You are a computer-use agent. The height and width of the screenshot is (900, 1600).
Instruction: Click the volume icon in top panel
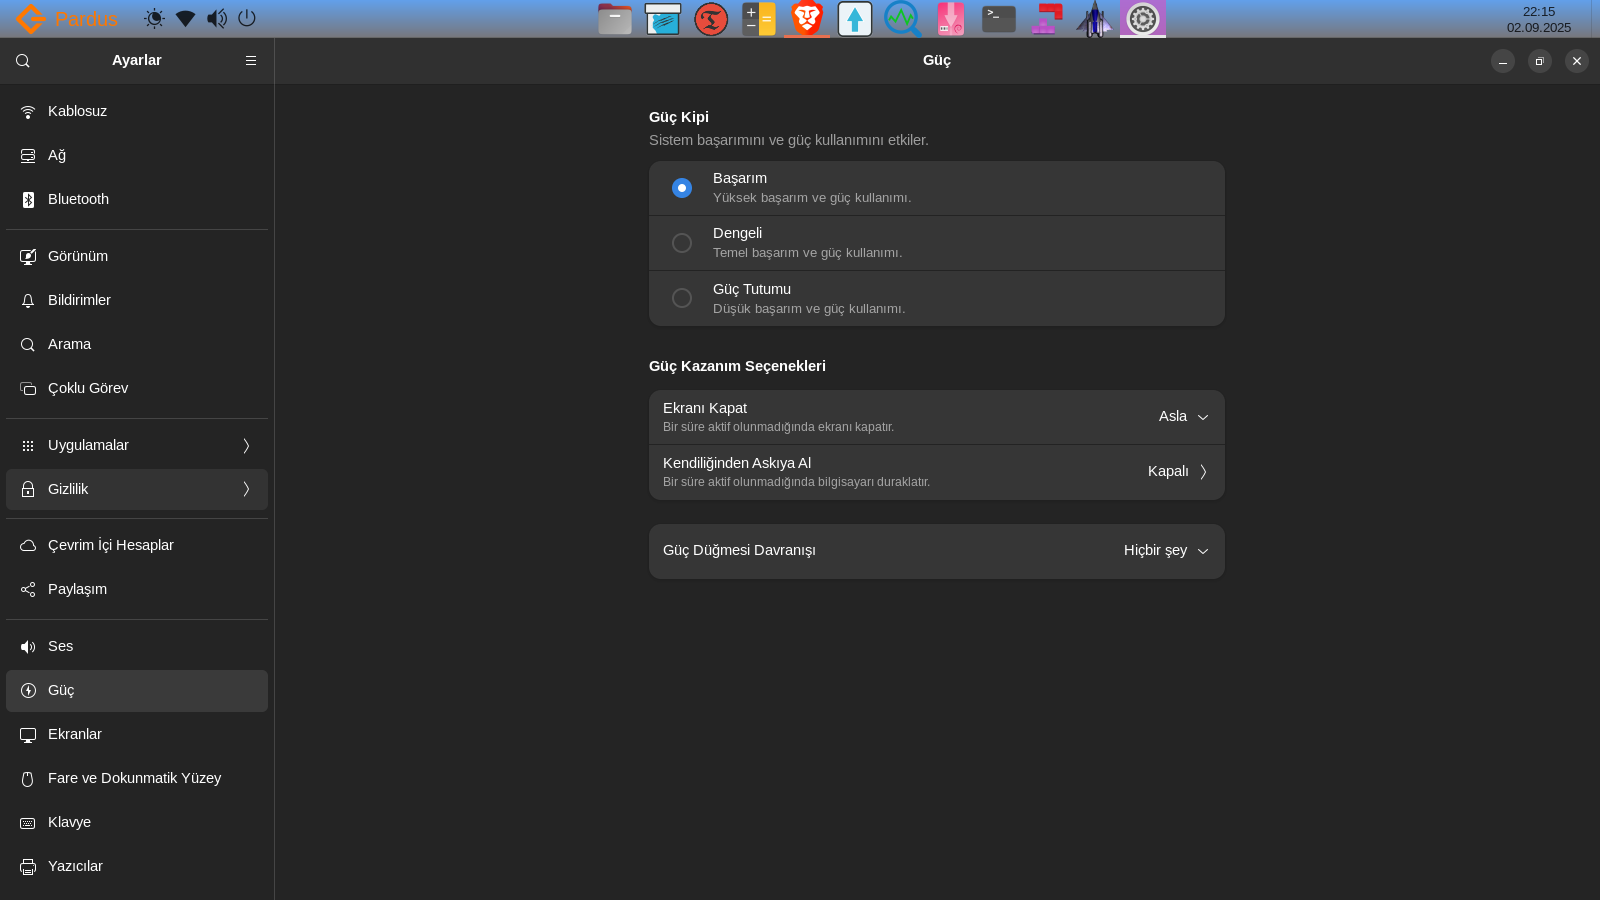(x=216, y=18)
